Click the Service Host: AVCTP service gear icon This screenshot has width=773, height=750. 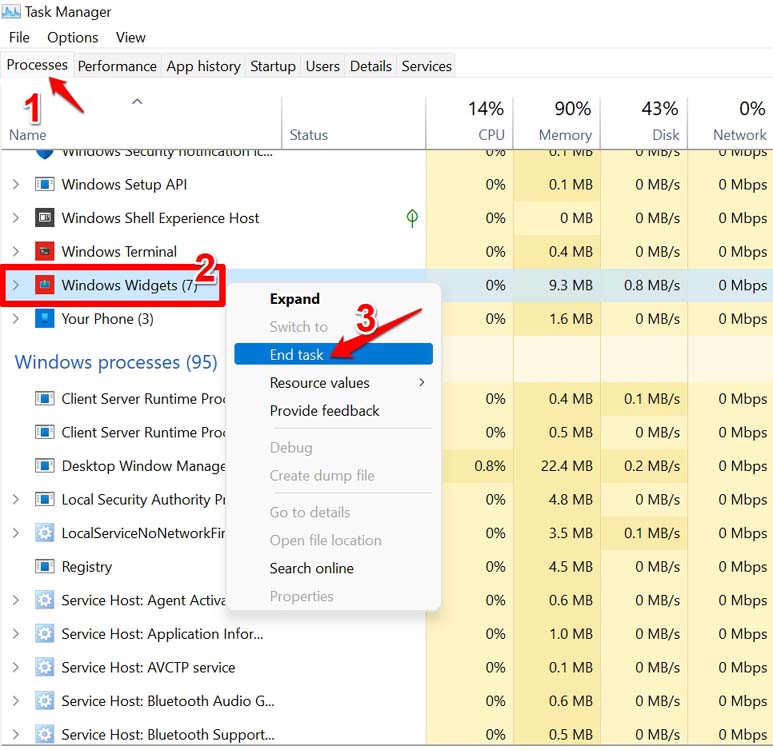tap(44, 667)
